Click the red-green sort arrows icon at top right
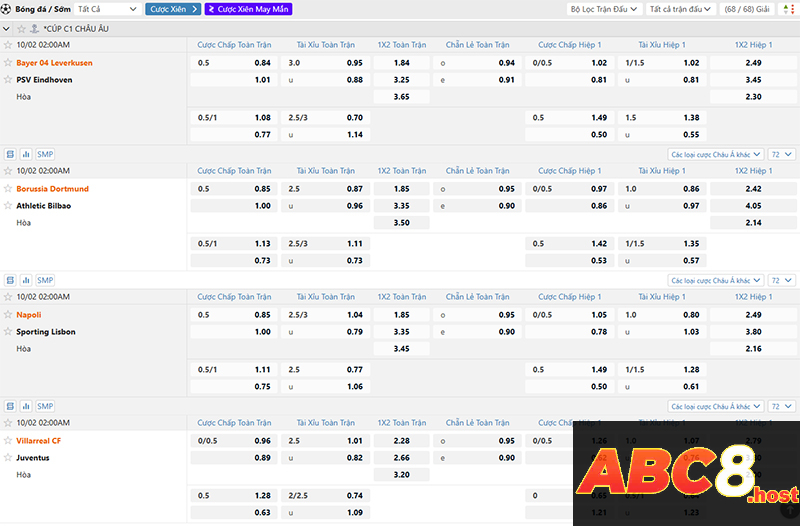Viewport: 800px width, 526px height. pos(790,9)
